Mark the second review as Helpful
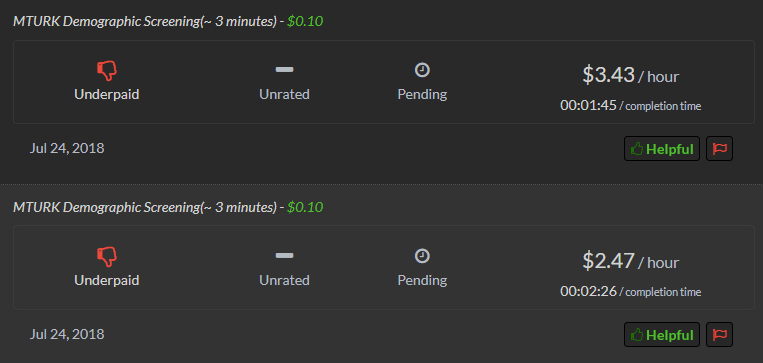This screenshot has width=763, height=363. [x=662, y=334]
